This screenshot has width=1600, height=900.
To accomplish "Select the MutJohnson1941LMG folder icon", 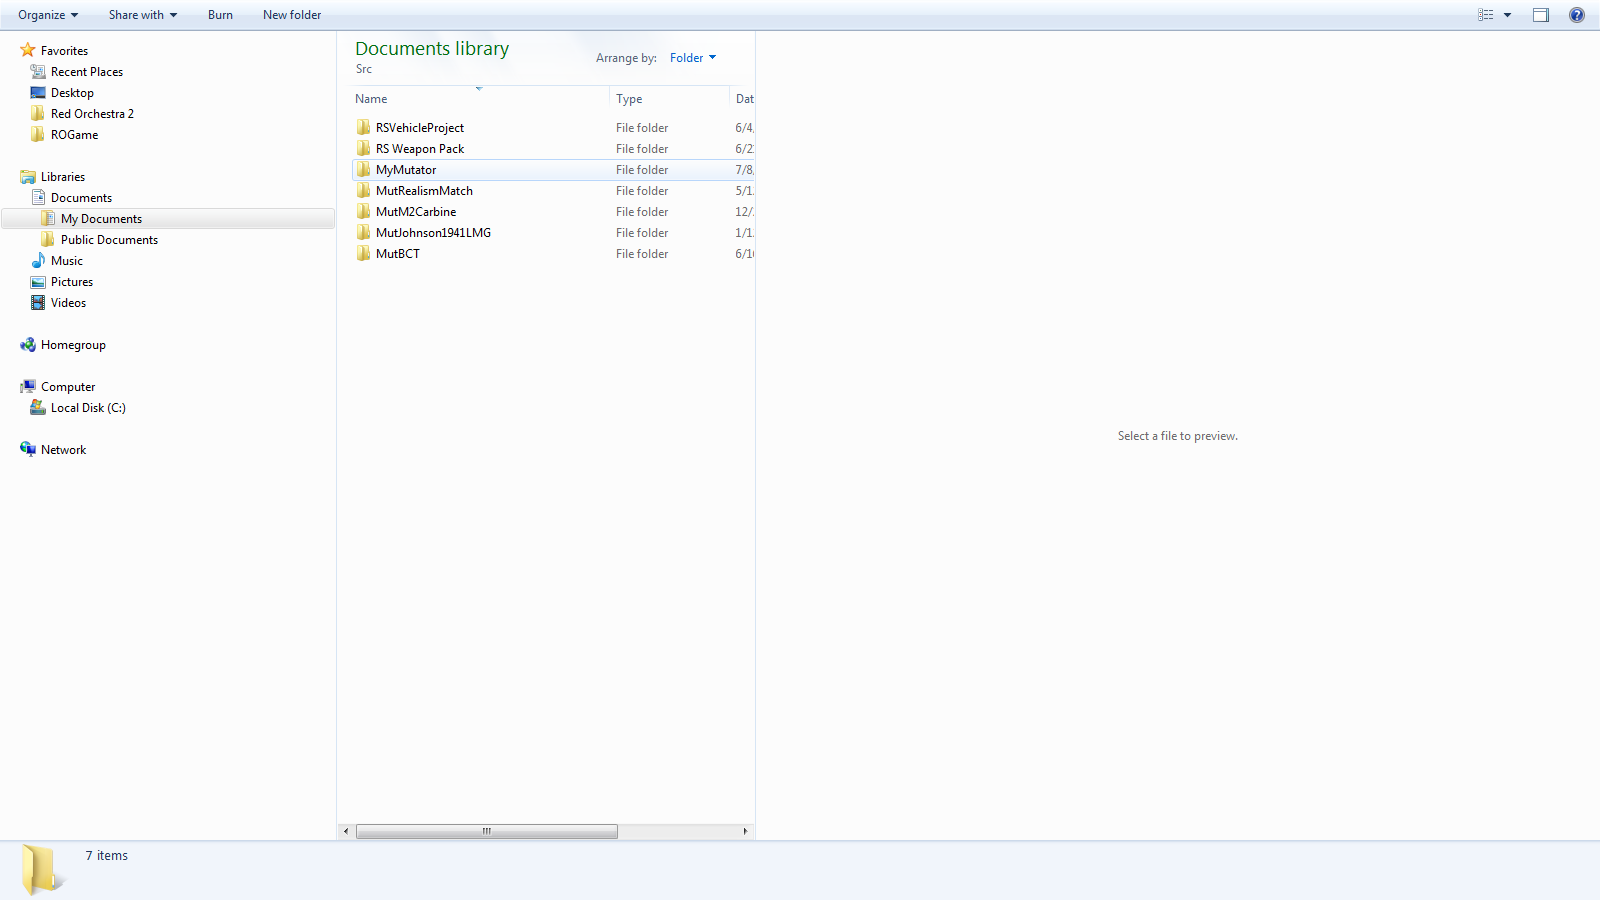I will pyautogui.click(x=363, y=232).
